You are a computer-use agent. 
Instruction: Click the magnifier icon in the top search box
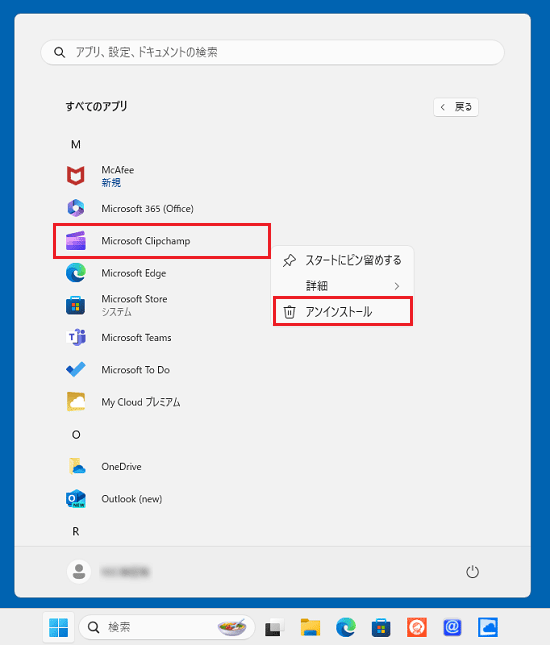tap(60, 52)
